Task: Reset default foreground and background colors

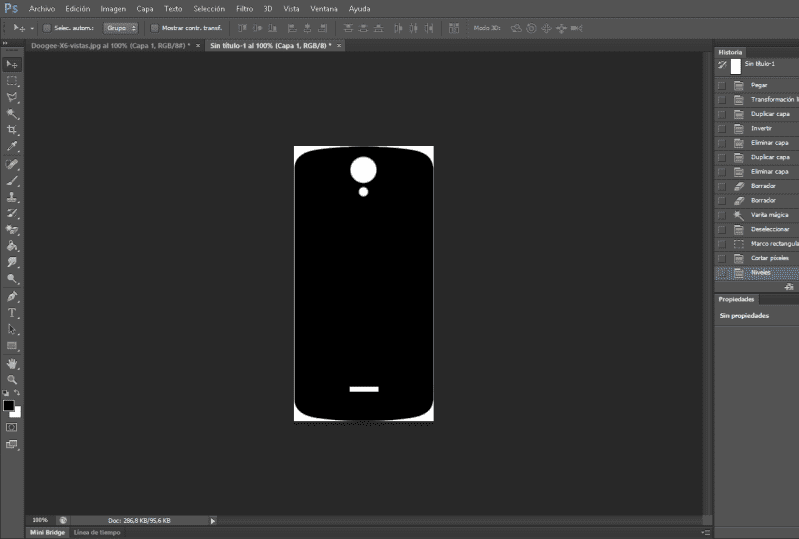Action: tap(6, 393)
